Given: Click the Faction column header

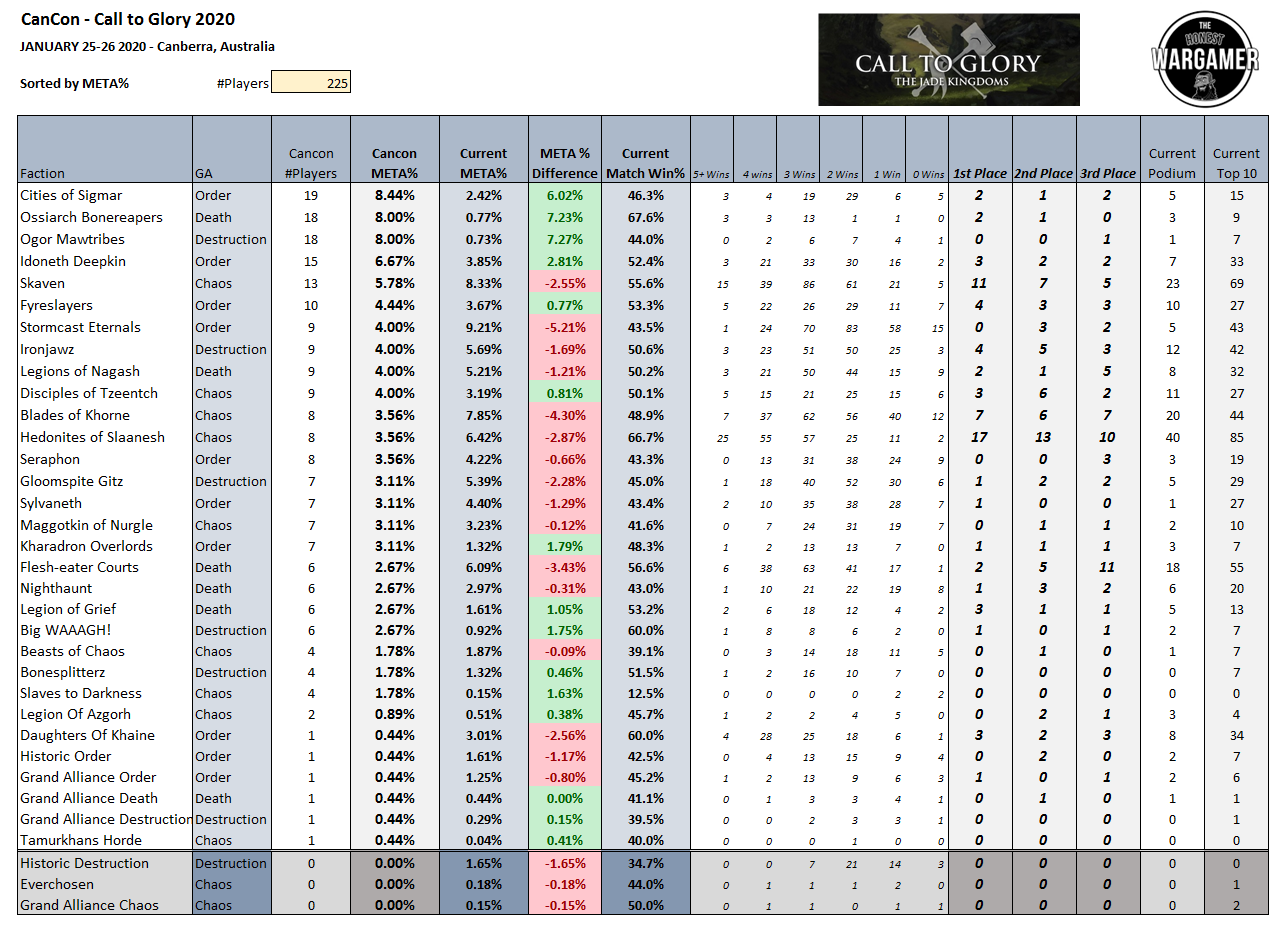Looking at the screenshot, I should tap(43, 173).
